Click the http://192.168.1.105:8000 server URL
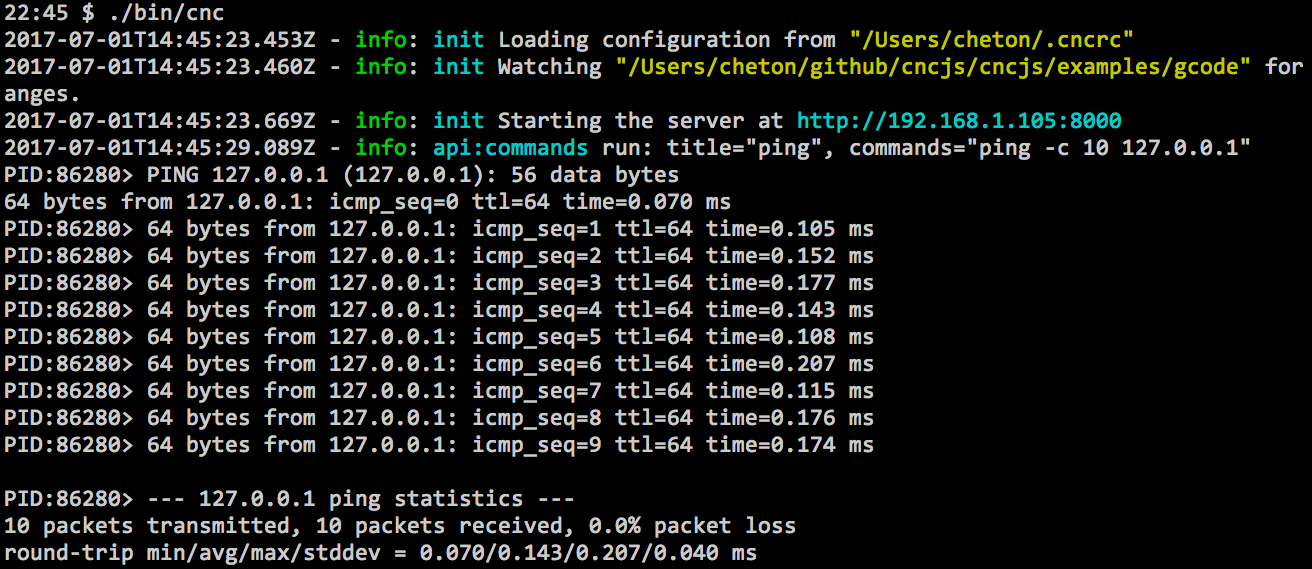The image size is (1312, 569). (959, 121)
